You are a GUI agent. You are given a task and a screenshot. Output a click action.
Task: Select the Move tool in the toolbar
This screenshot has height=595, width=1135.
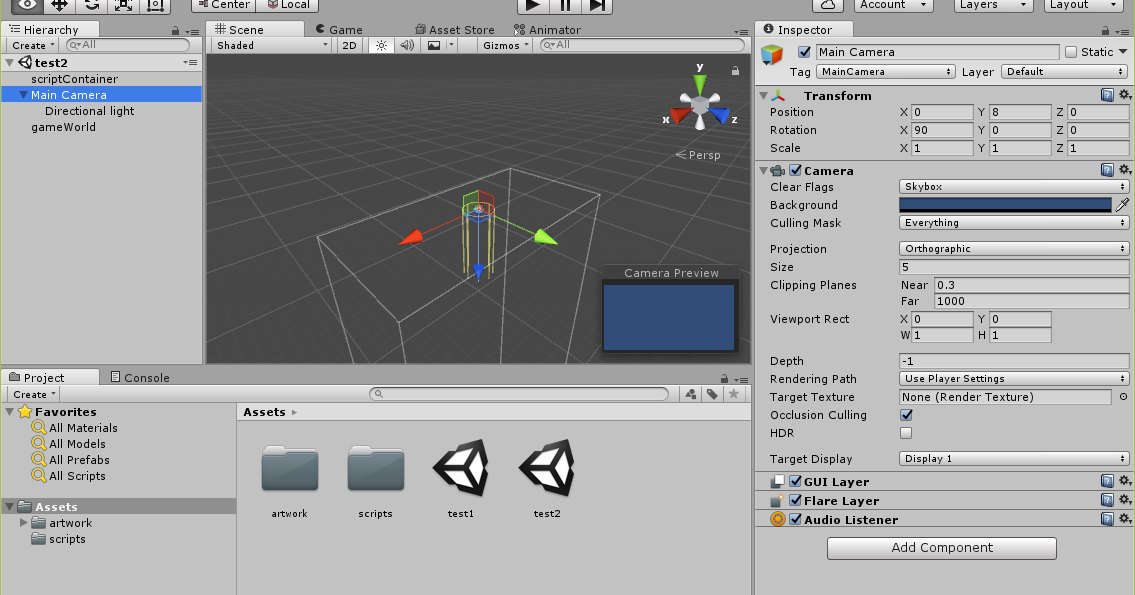tap(58, 6)
